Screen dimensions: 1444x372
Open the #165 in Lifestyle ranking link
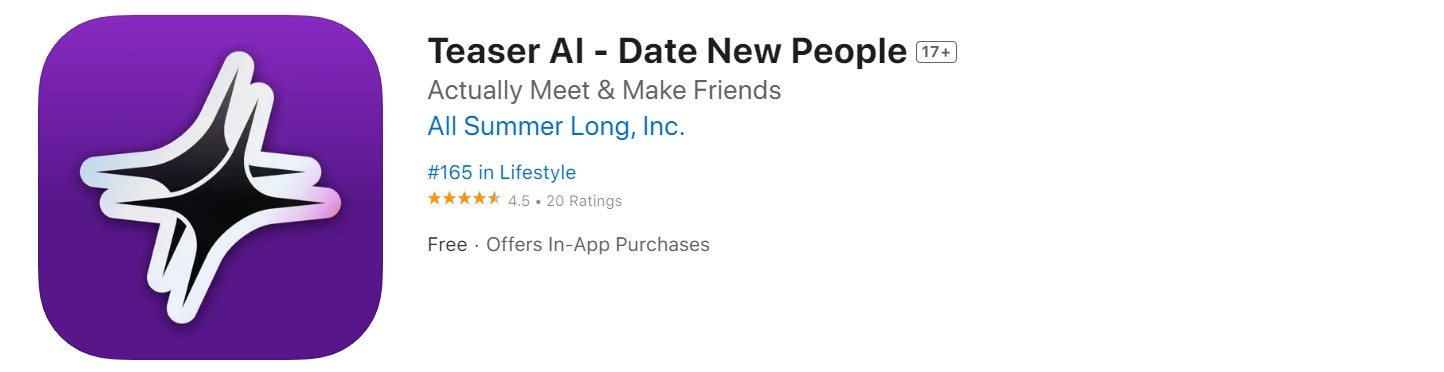coord(502,173)
